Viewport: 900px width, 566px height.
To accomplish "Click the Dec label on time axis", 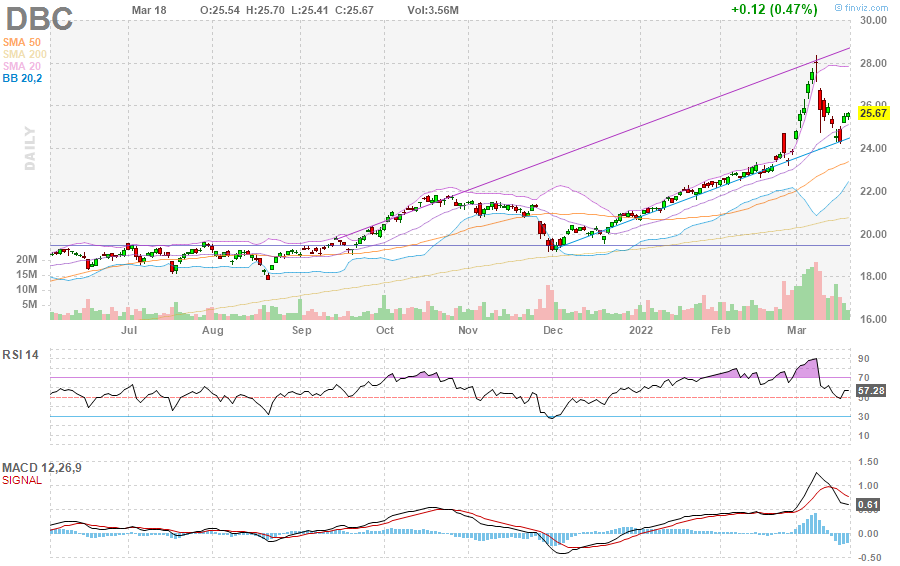I will click(553, 330).
